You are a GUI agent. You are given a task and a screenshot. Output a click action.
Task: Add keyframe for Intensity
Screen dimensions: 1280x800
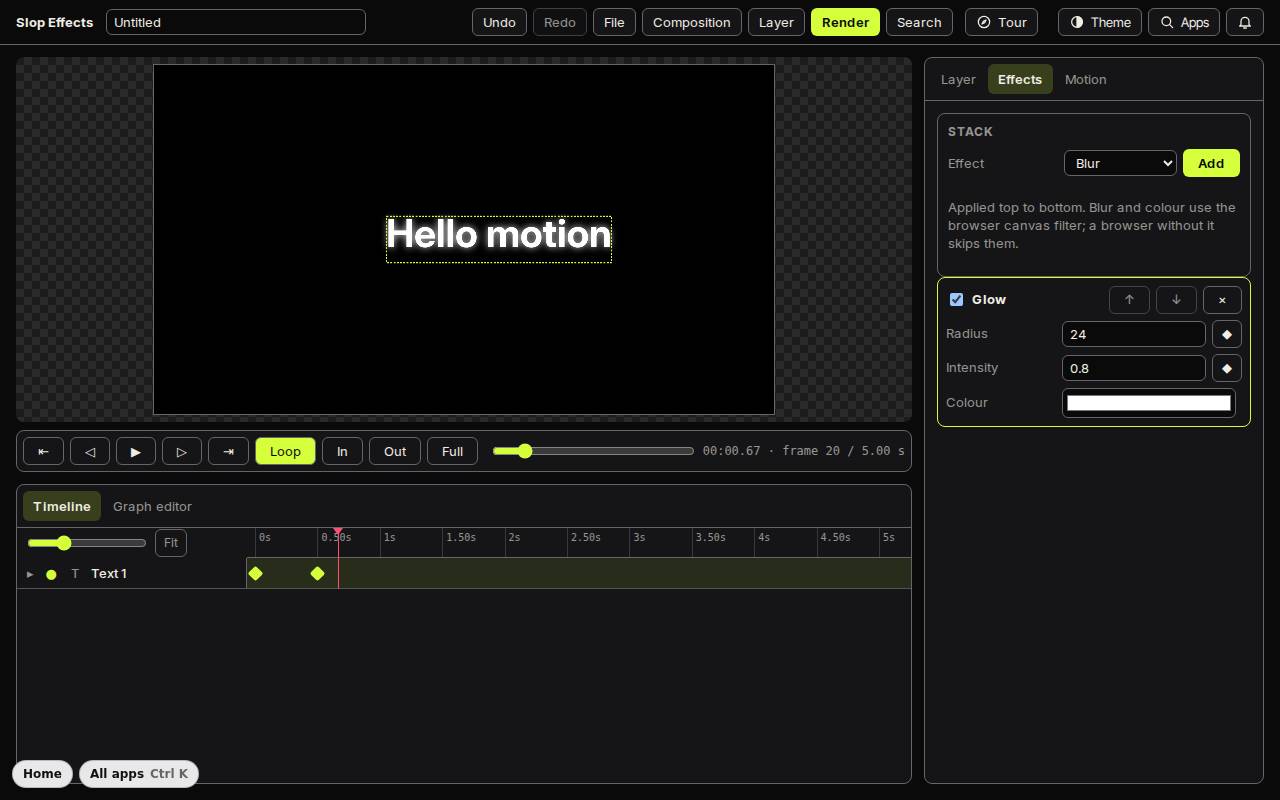click(1227, 368)
